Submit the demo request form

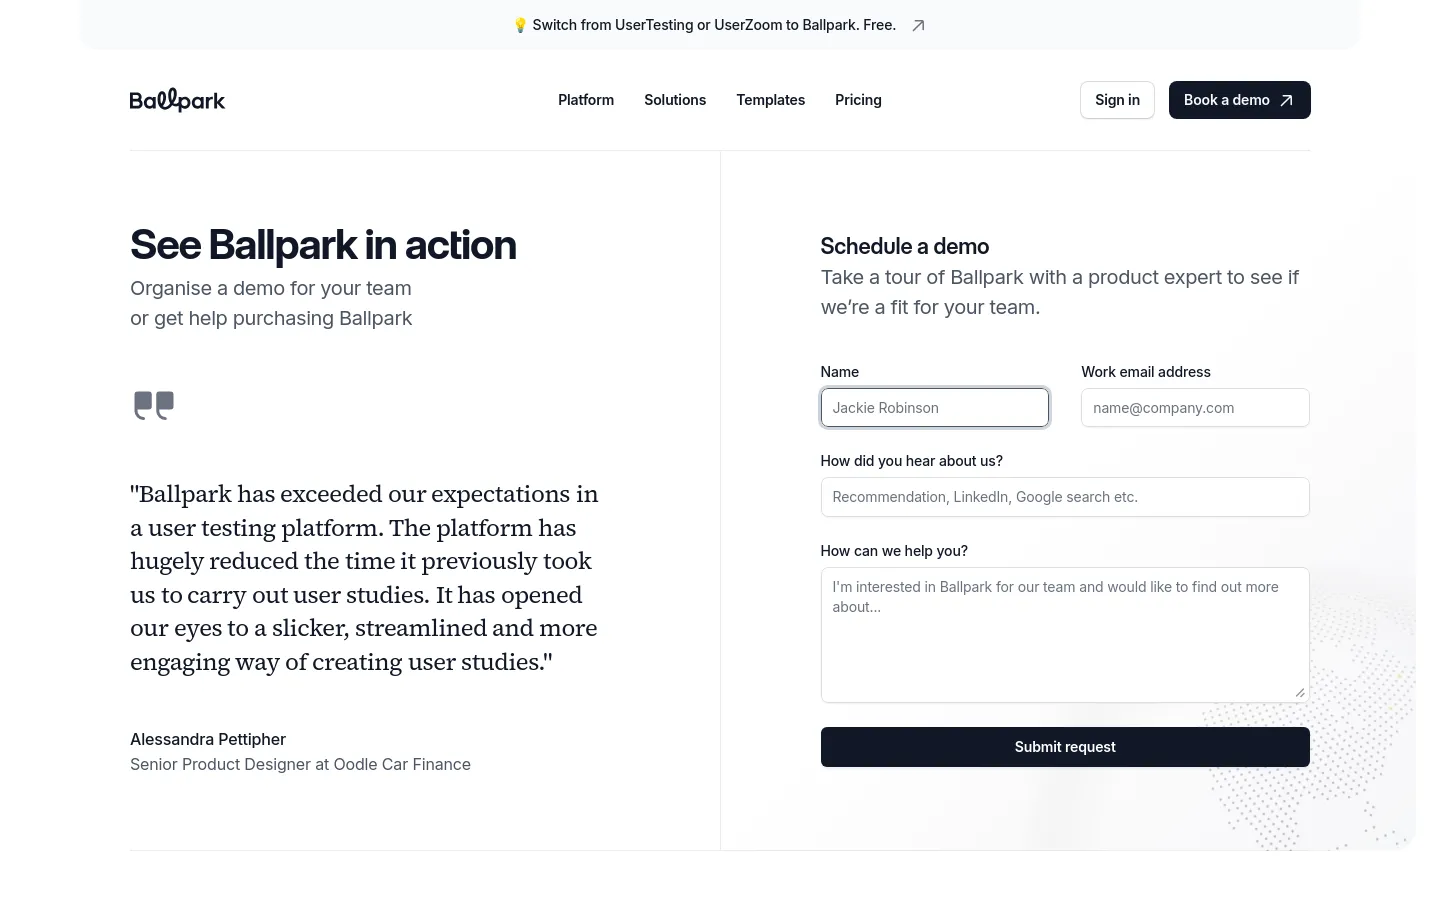click(1065, 747)
